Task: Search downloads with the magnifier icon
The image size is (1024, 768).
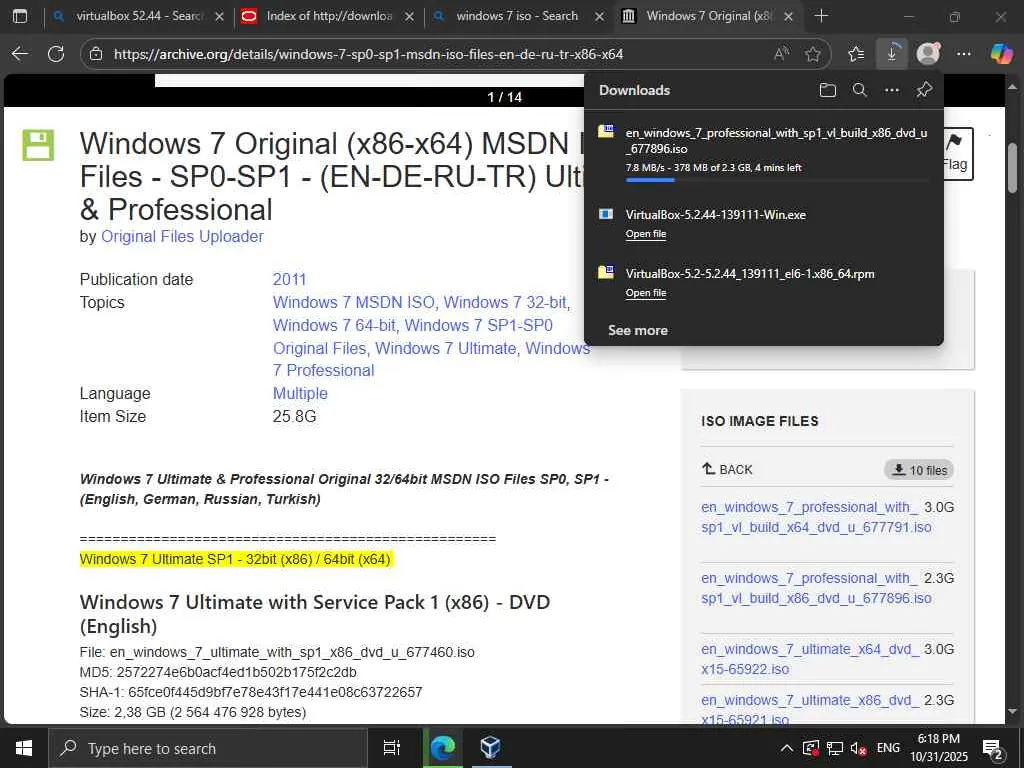Action: (859, 90)
